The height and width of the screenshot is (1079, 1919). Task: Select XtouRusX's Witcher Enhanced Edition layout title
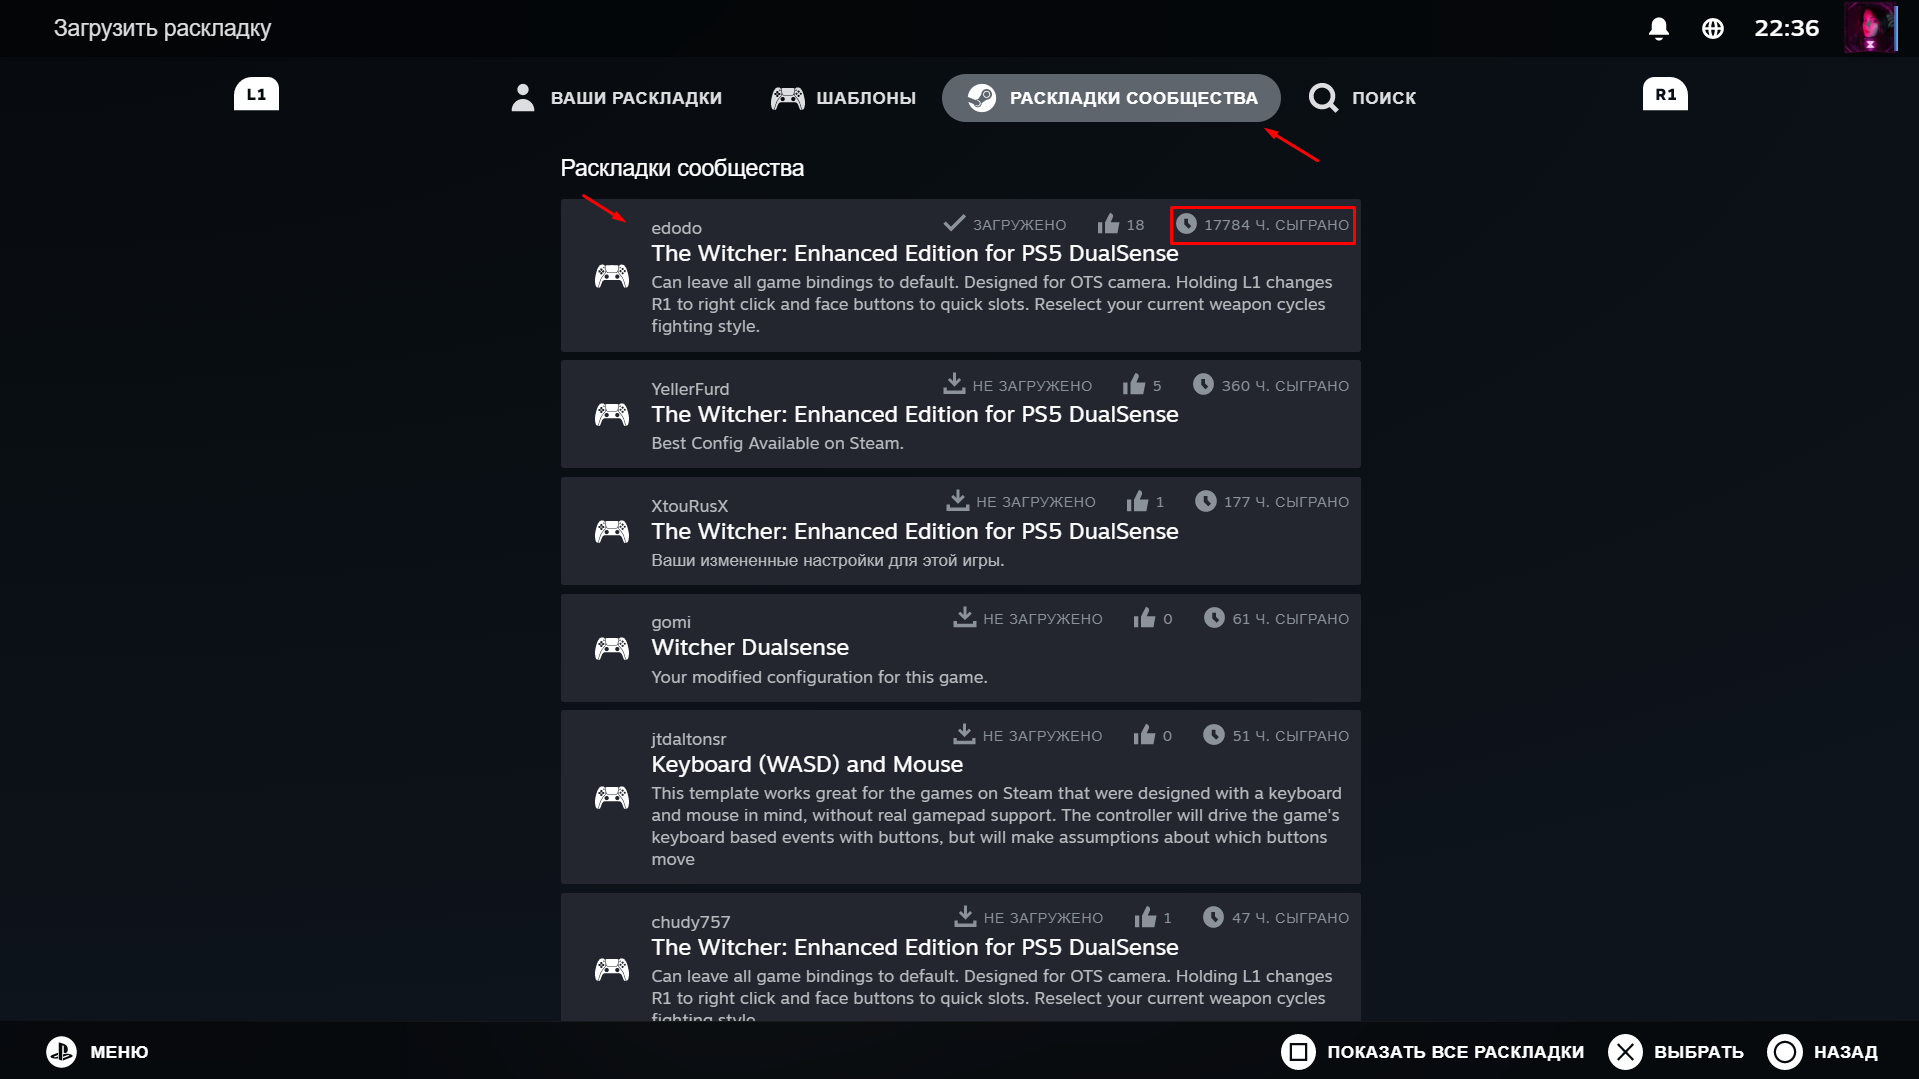point(915,532)
